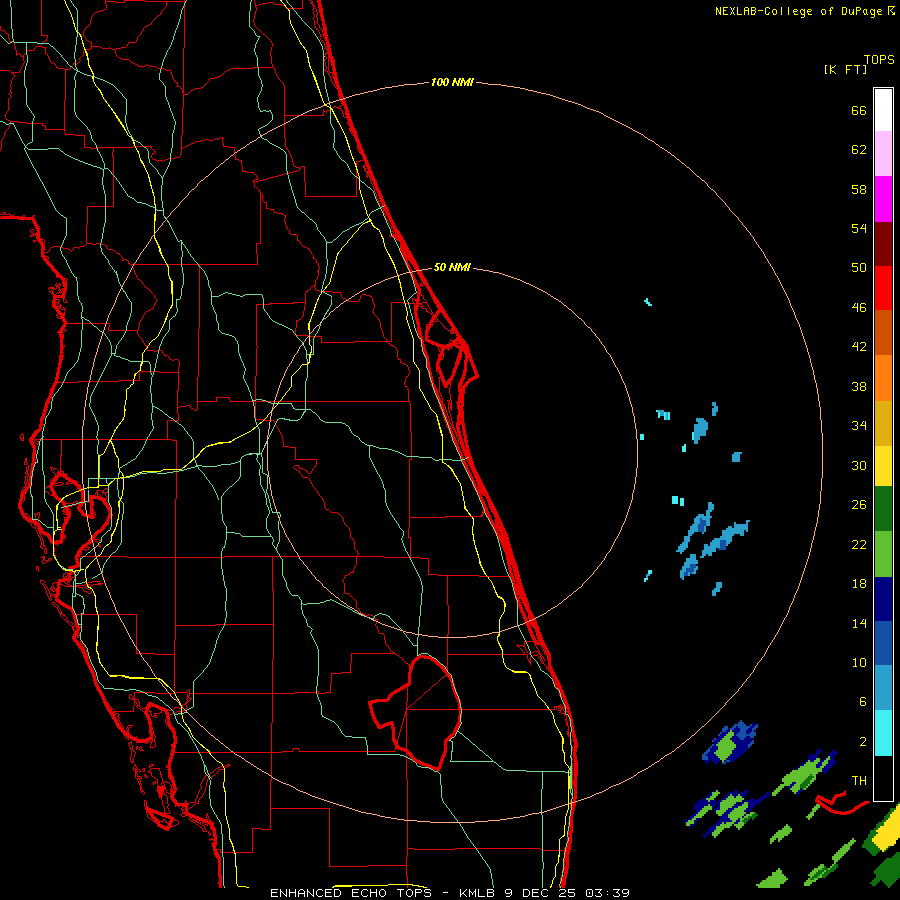Screen dimensions: 900x900
Task: Click the 62 legend value
Action: tap(859, 150)
